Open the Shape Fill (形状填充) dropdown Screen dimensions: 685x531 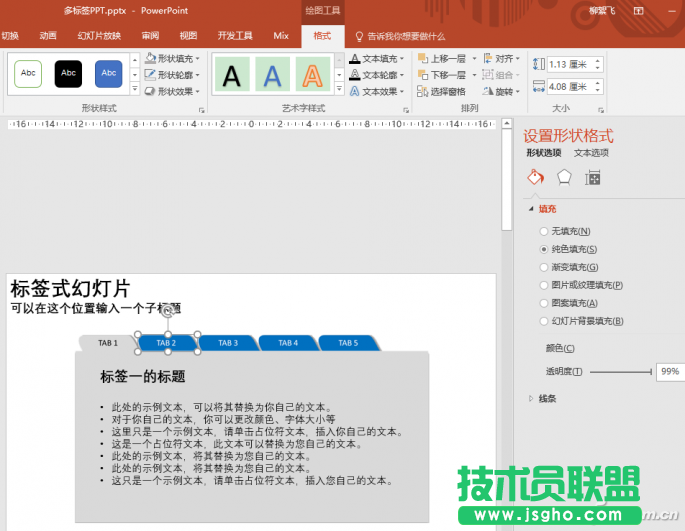pos(173,59)
